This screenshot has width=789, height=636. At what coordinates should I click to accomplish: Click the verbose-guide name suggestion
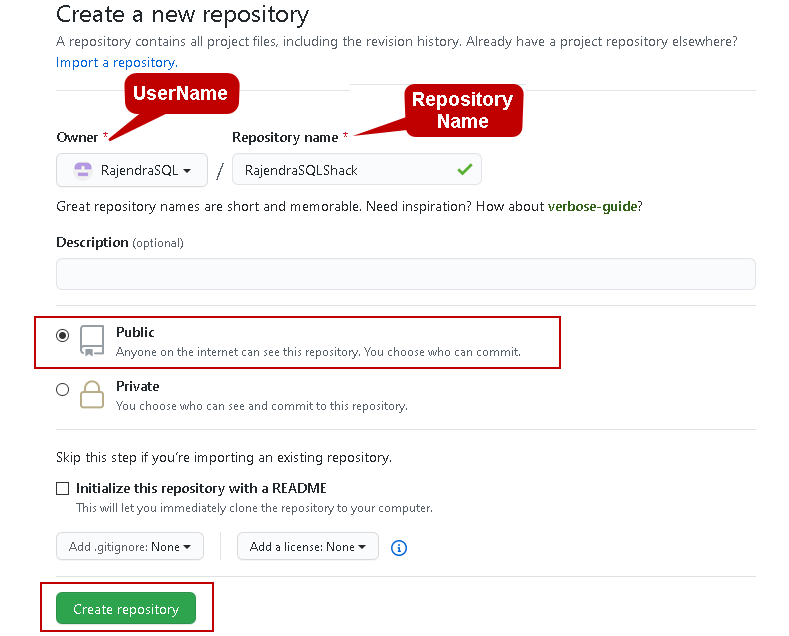(594, 206)
